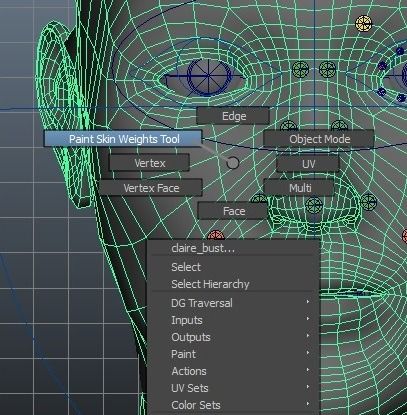
Task: Switch to Object Mode
Action: pos(319,139)
